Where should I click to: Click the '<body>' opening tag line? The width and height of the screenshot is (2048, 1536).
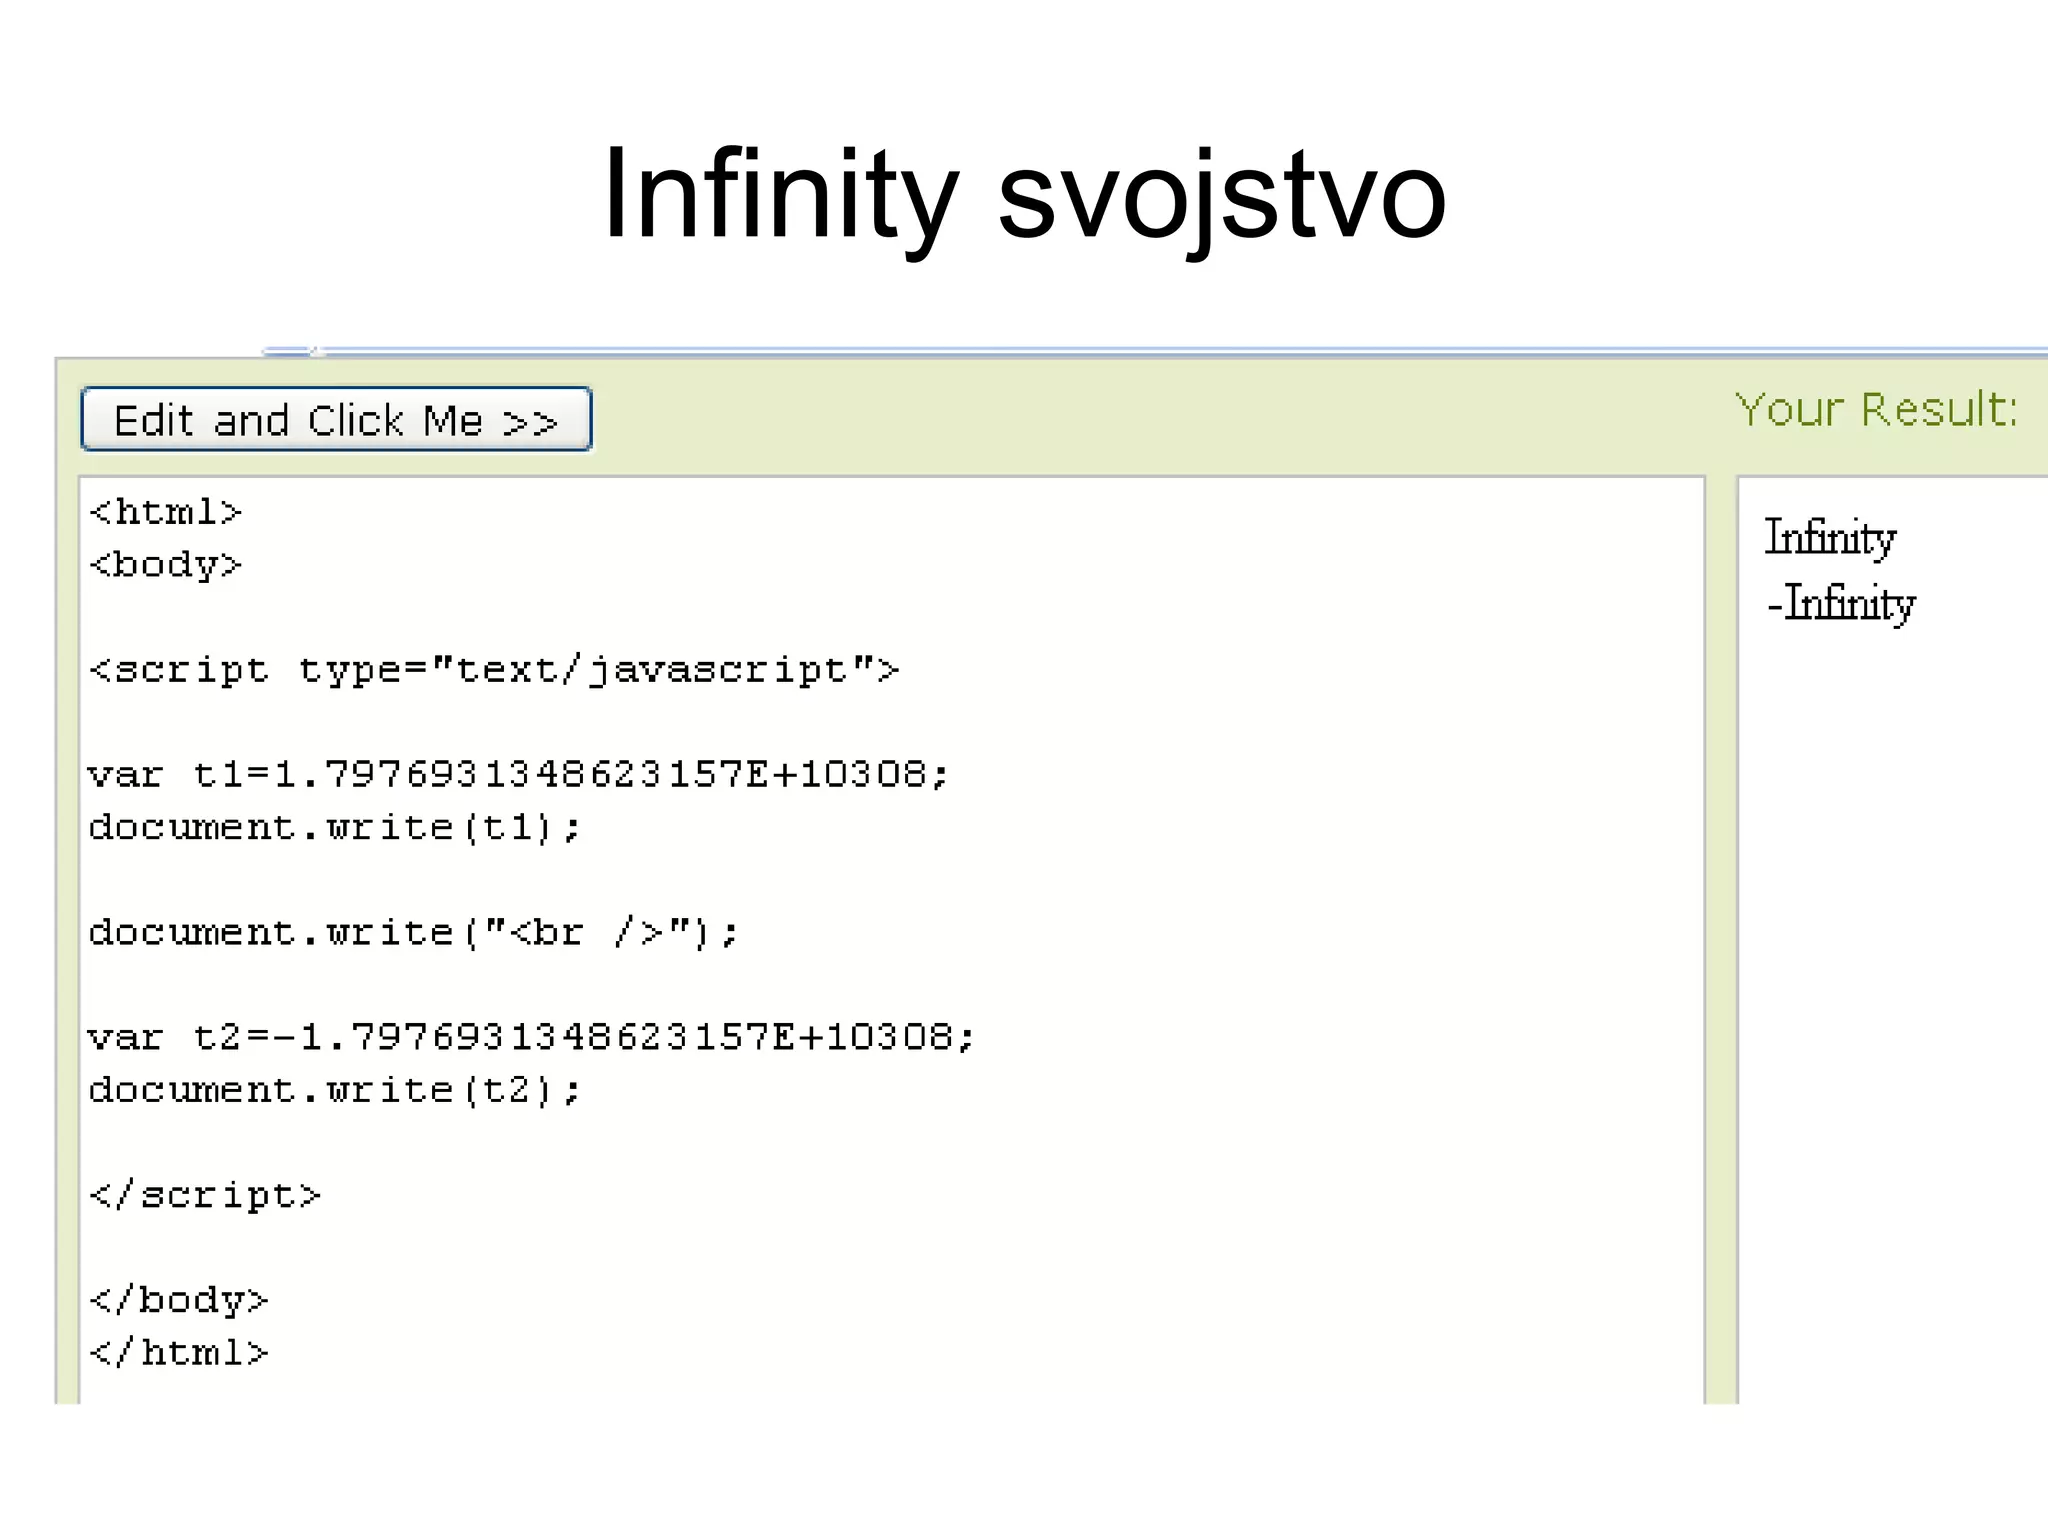pos(166,565)
